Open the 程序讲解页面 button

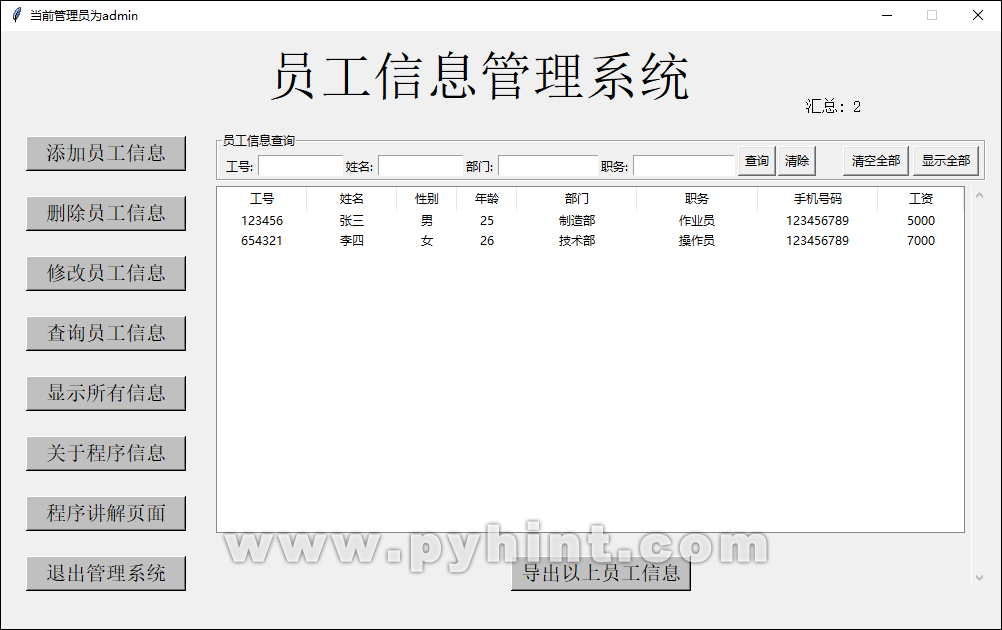pos(106,514)
